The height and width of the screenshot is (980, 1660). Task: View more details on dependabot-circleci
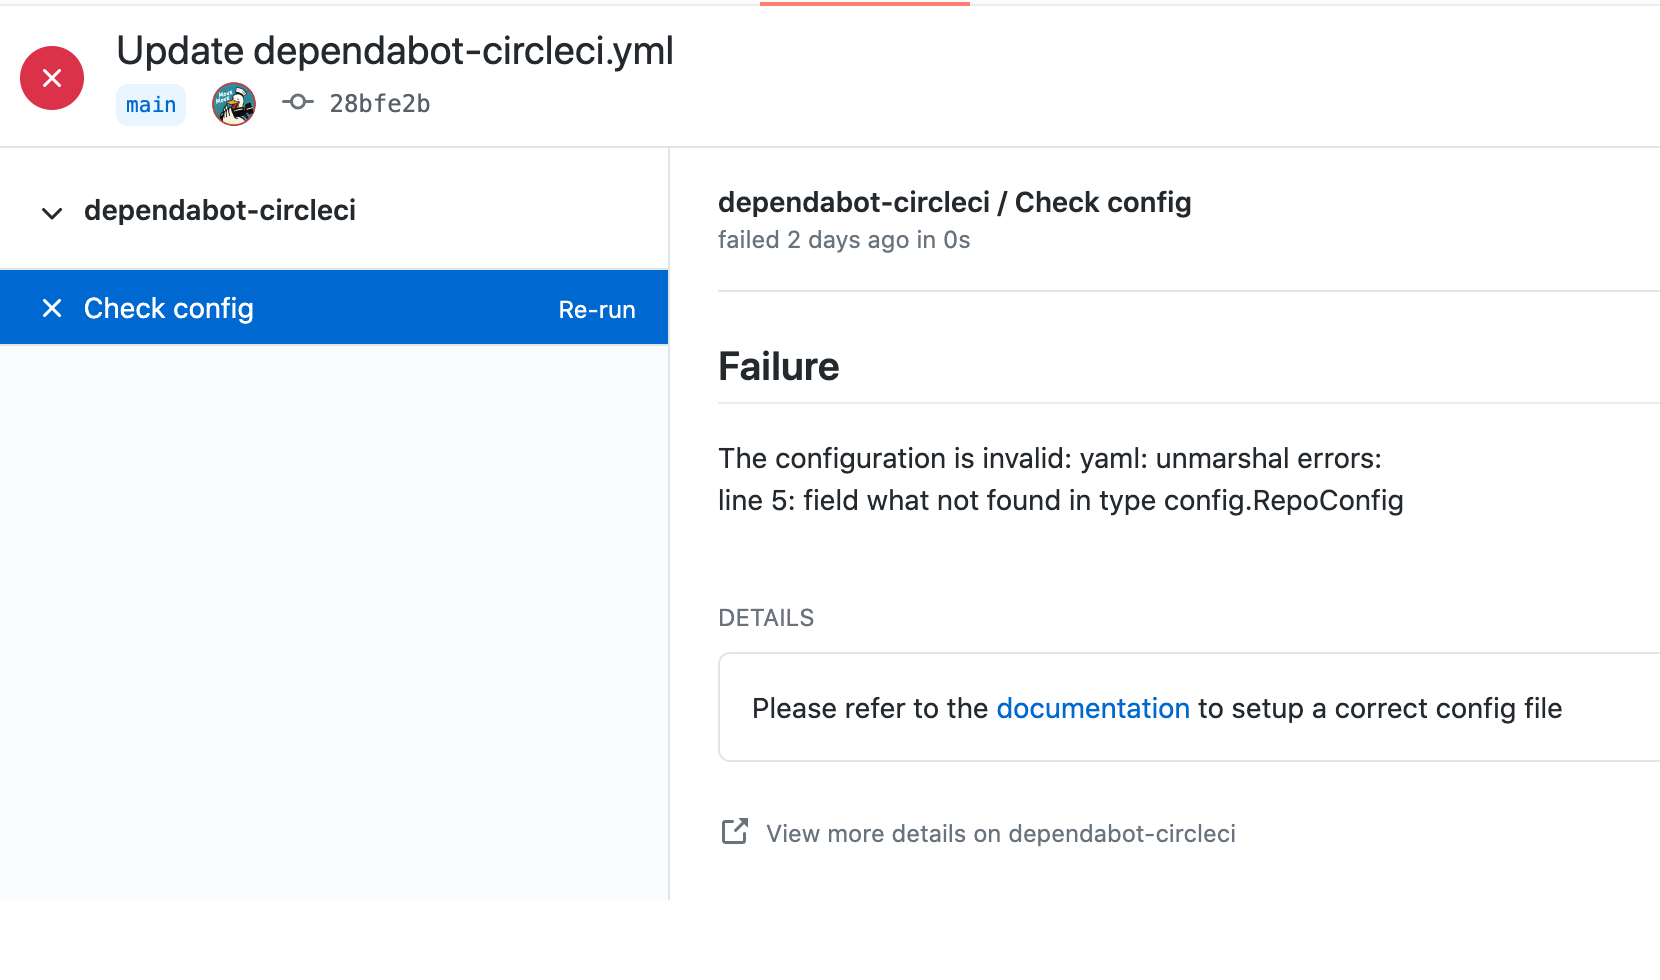[x=1001, y=834]
